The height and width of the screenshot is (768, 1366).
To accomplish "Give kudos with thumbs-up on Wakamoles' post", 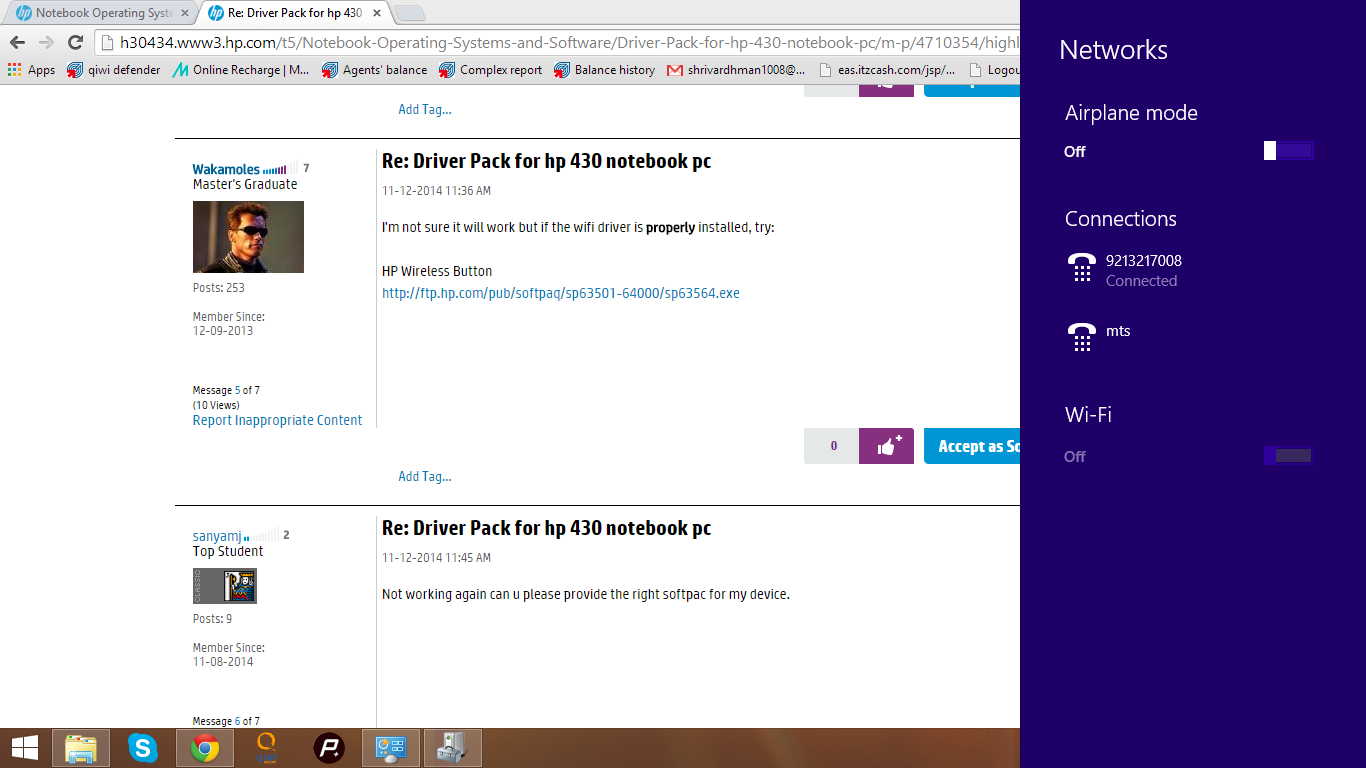I will (886, 446).
